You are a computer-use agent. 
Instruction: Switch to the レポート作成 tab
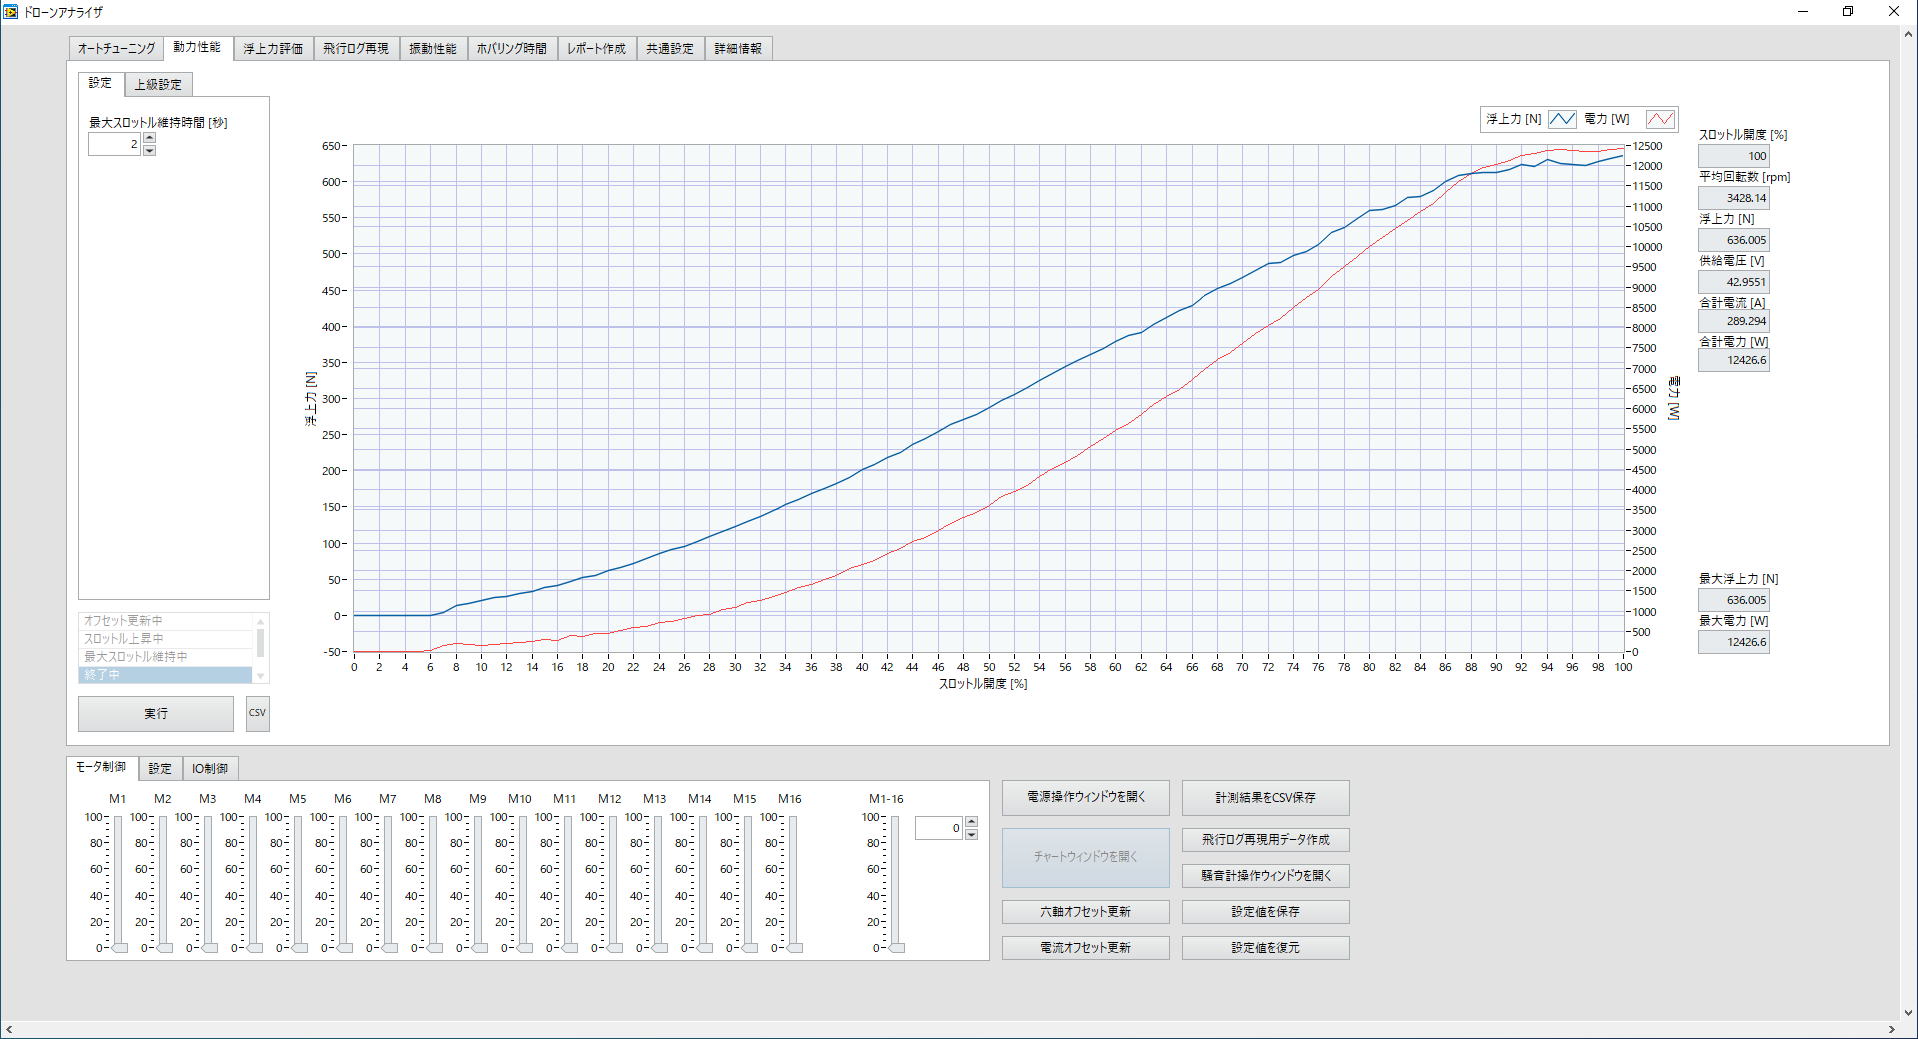(597, 48)
